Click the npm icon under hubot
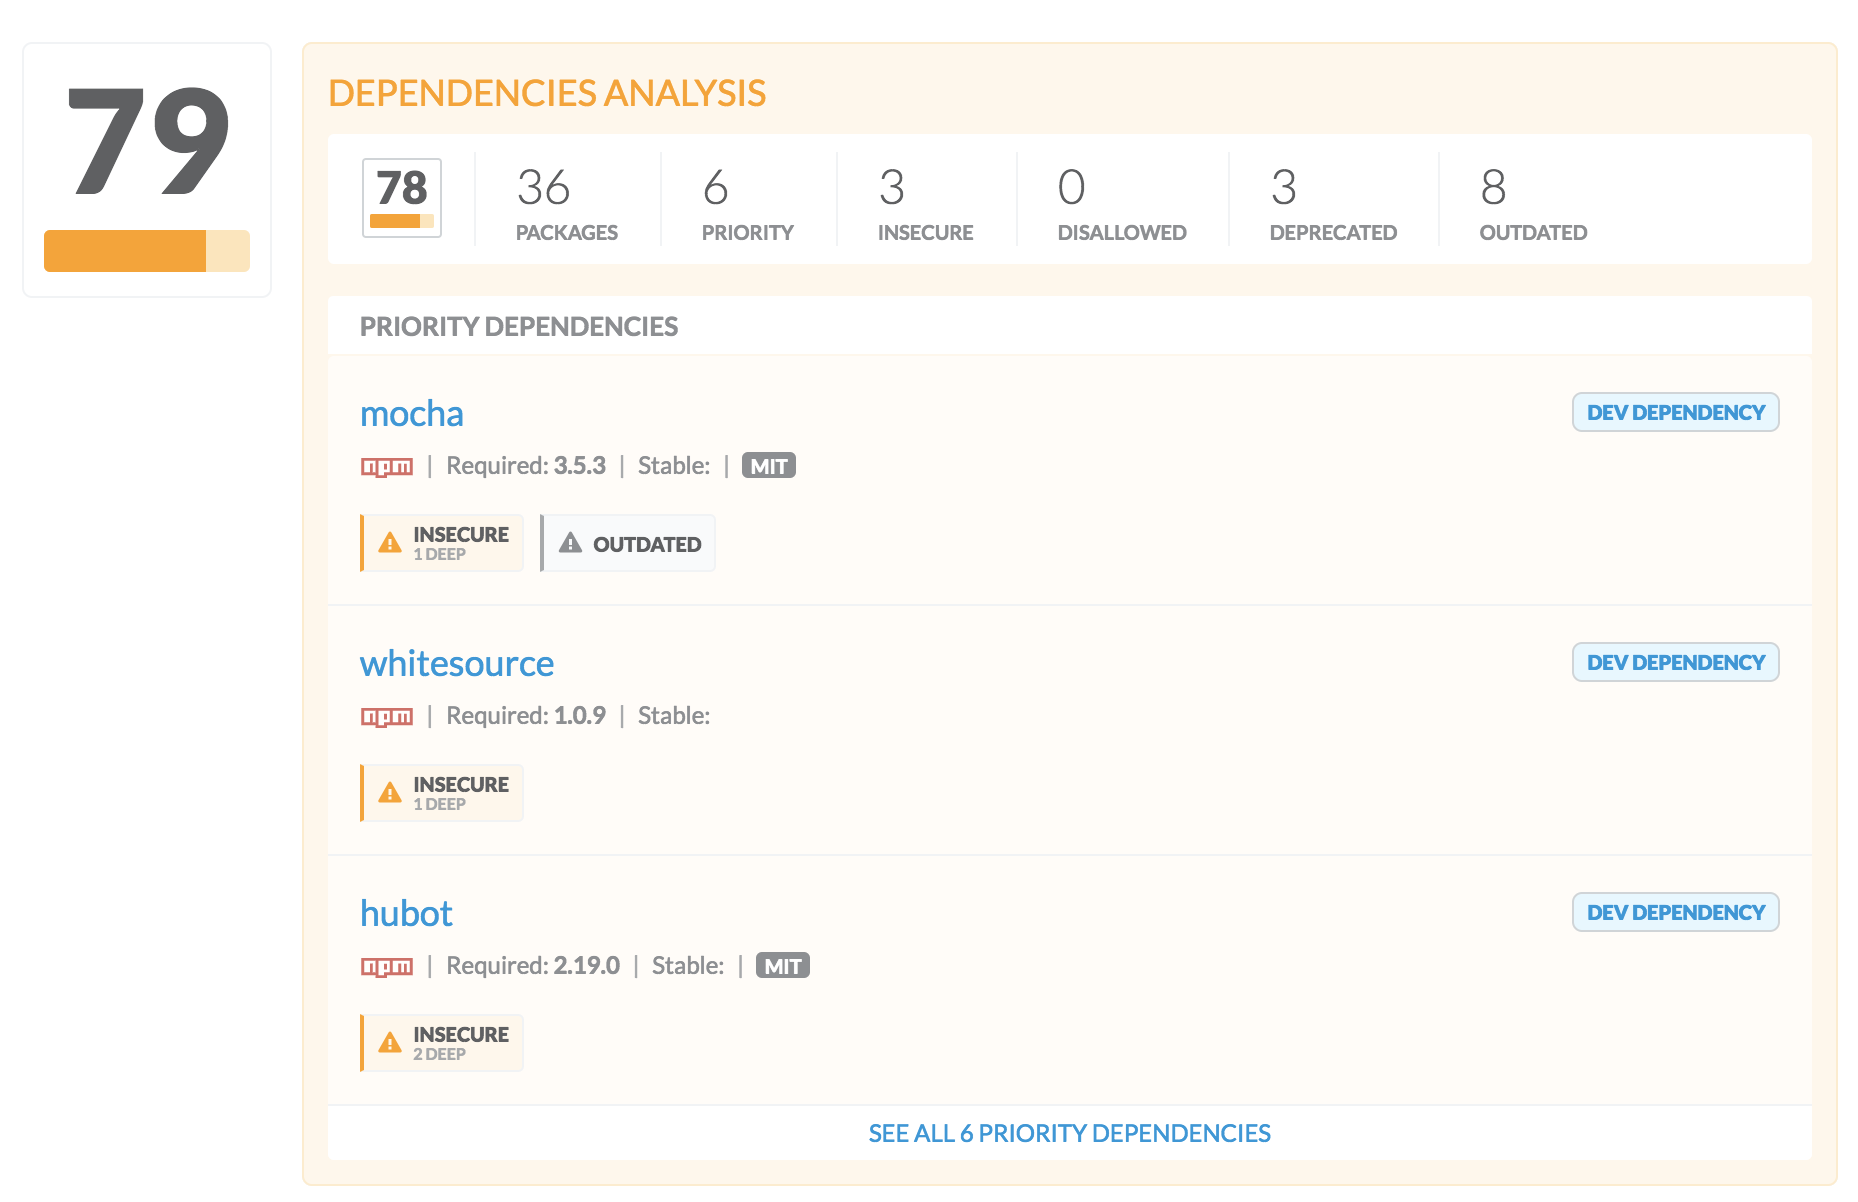This screenshot has width=1858, height=1202. (x=387, y=967)
